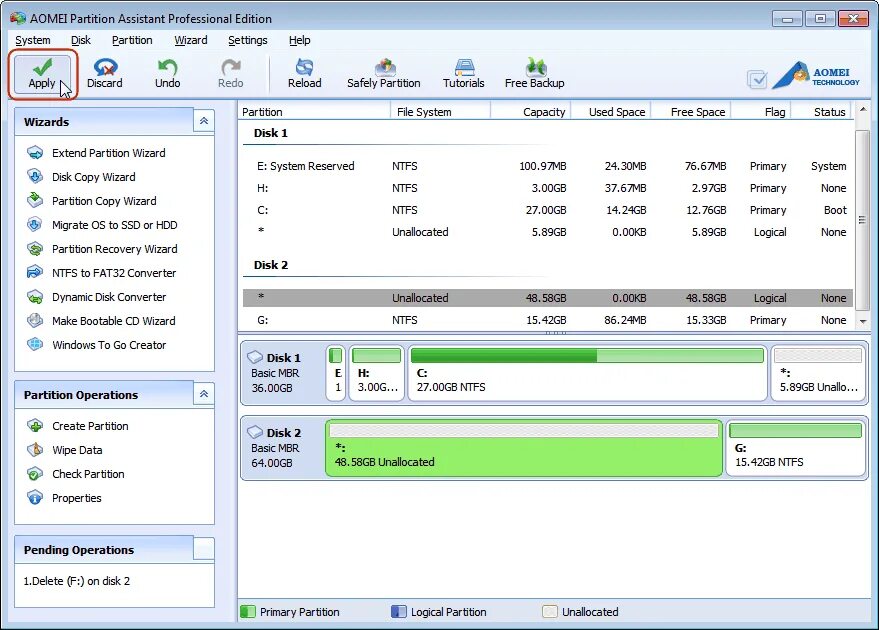Select G: partition row in list

[x=548, y=320]
